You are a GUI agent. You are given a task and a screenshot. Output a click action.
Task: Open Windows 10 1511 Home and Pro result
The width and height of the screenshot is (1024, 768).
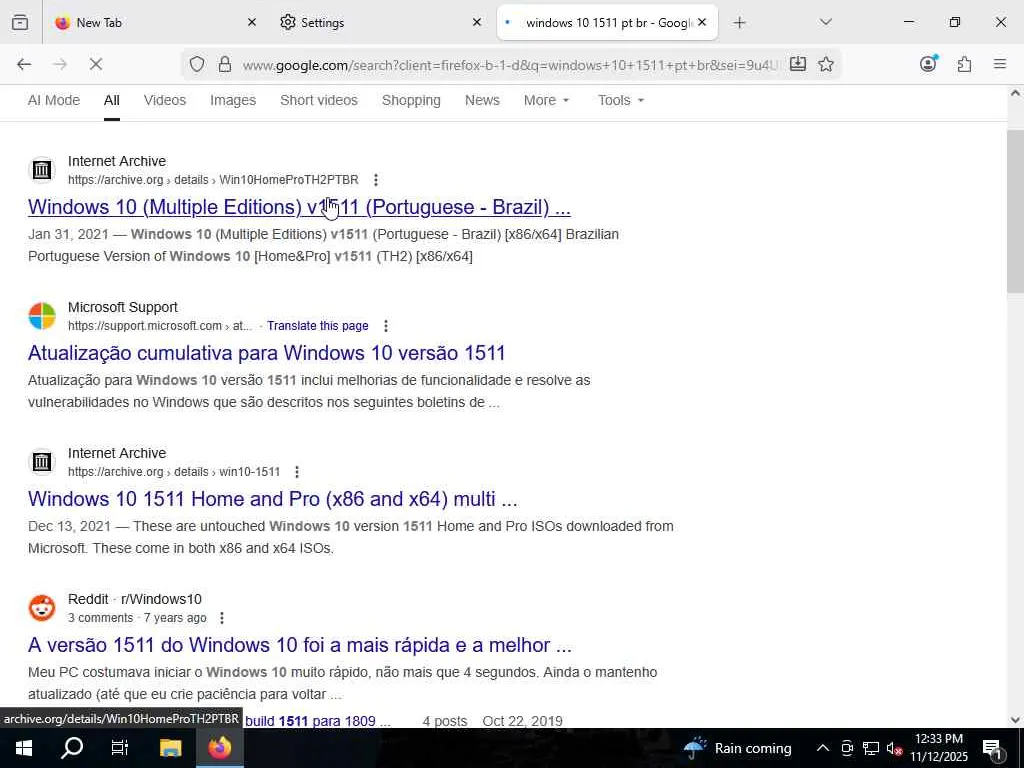272,499
